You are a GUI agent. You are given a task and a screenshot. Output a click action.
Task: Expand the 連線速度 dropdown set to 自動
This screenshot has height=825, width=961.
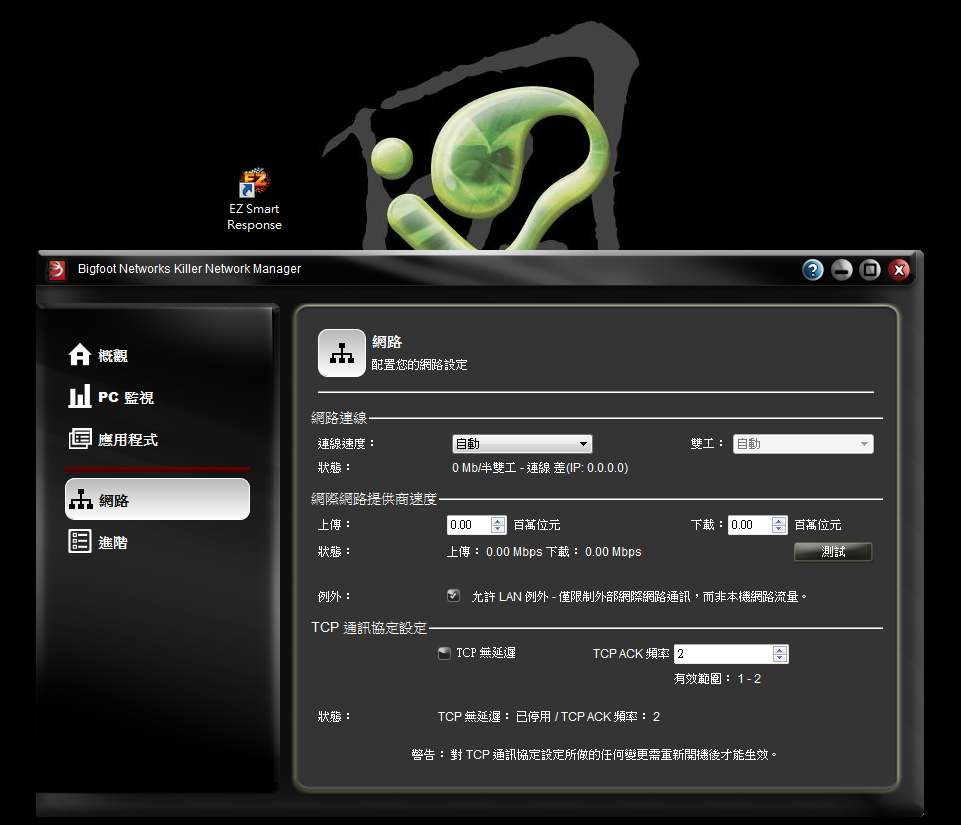[x=522, y=444]
